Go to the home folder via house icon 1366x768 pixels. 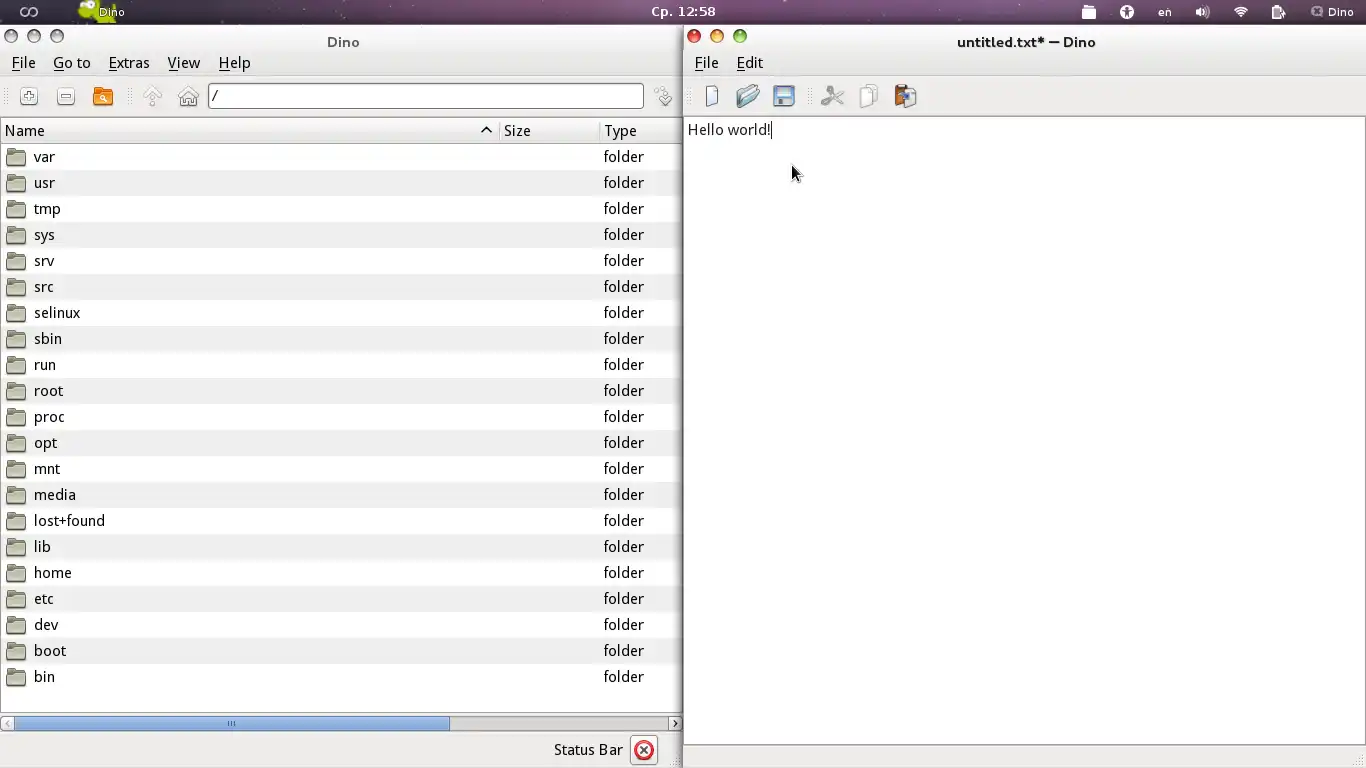click(x=188, y=96)
